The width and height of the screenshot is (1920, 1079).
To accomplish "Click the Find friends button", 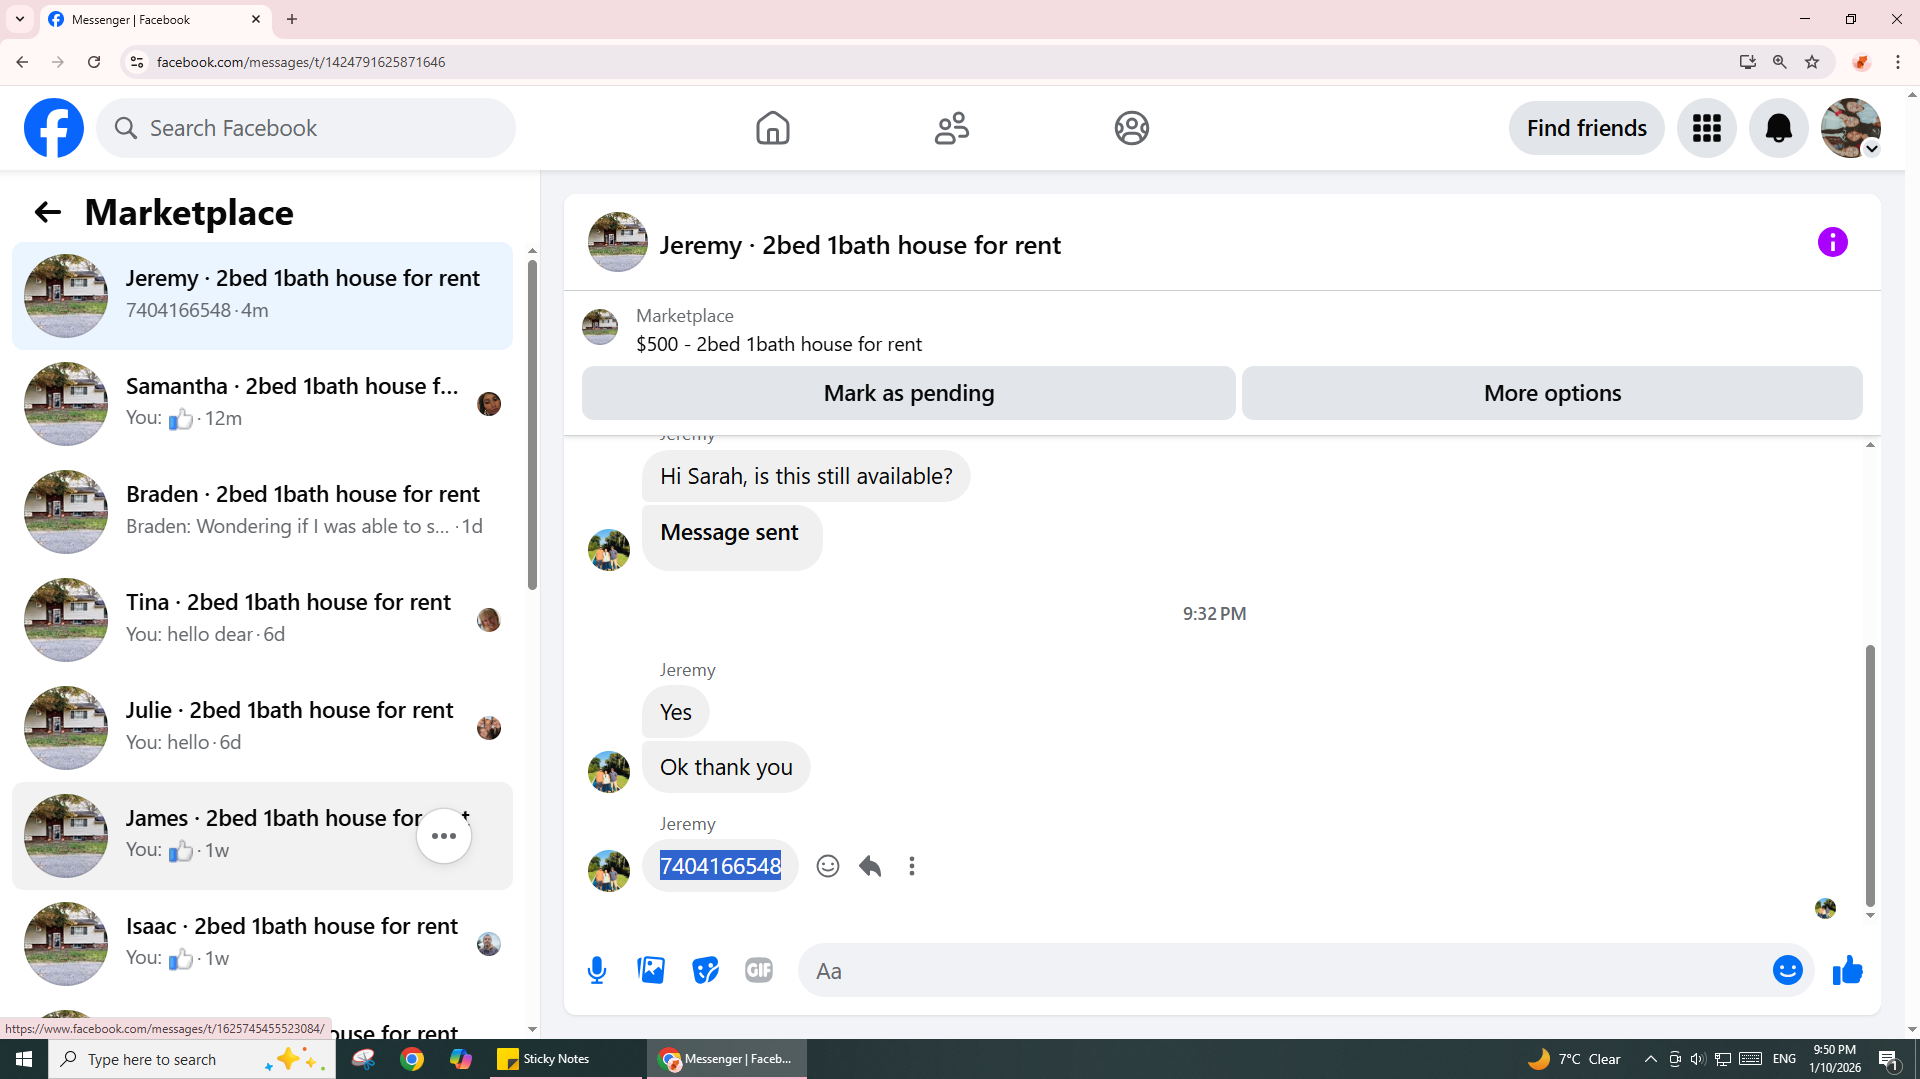I will tap(1587, 128).
